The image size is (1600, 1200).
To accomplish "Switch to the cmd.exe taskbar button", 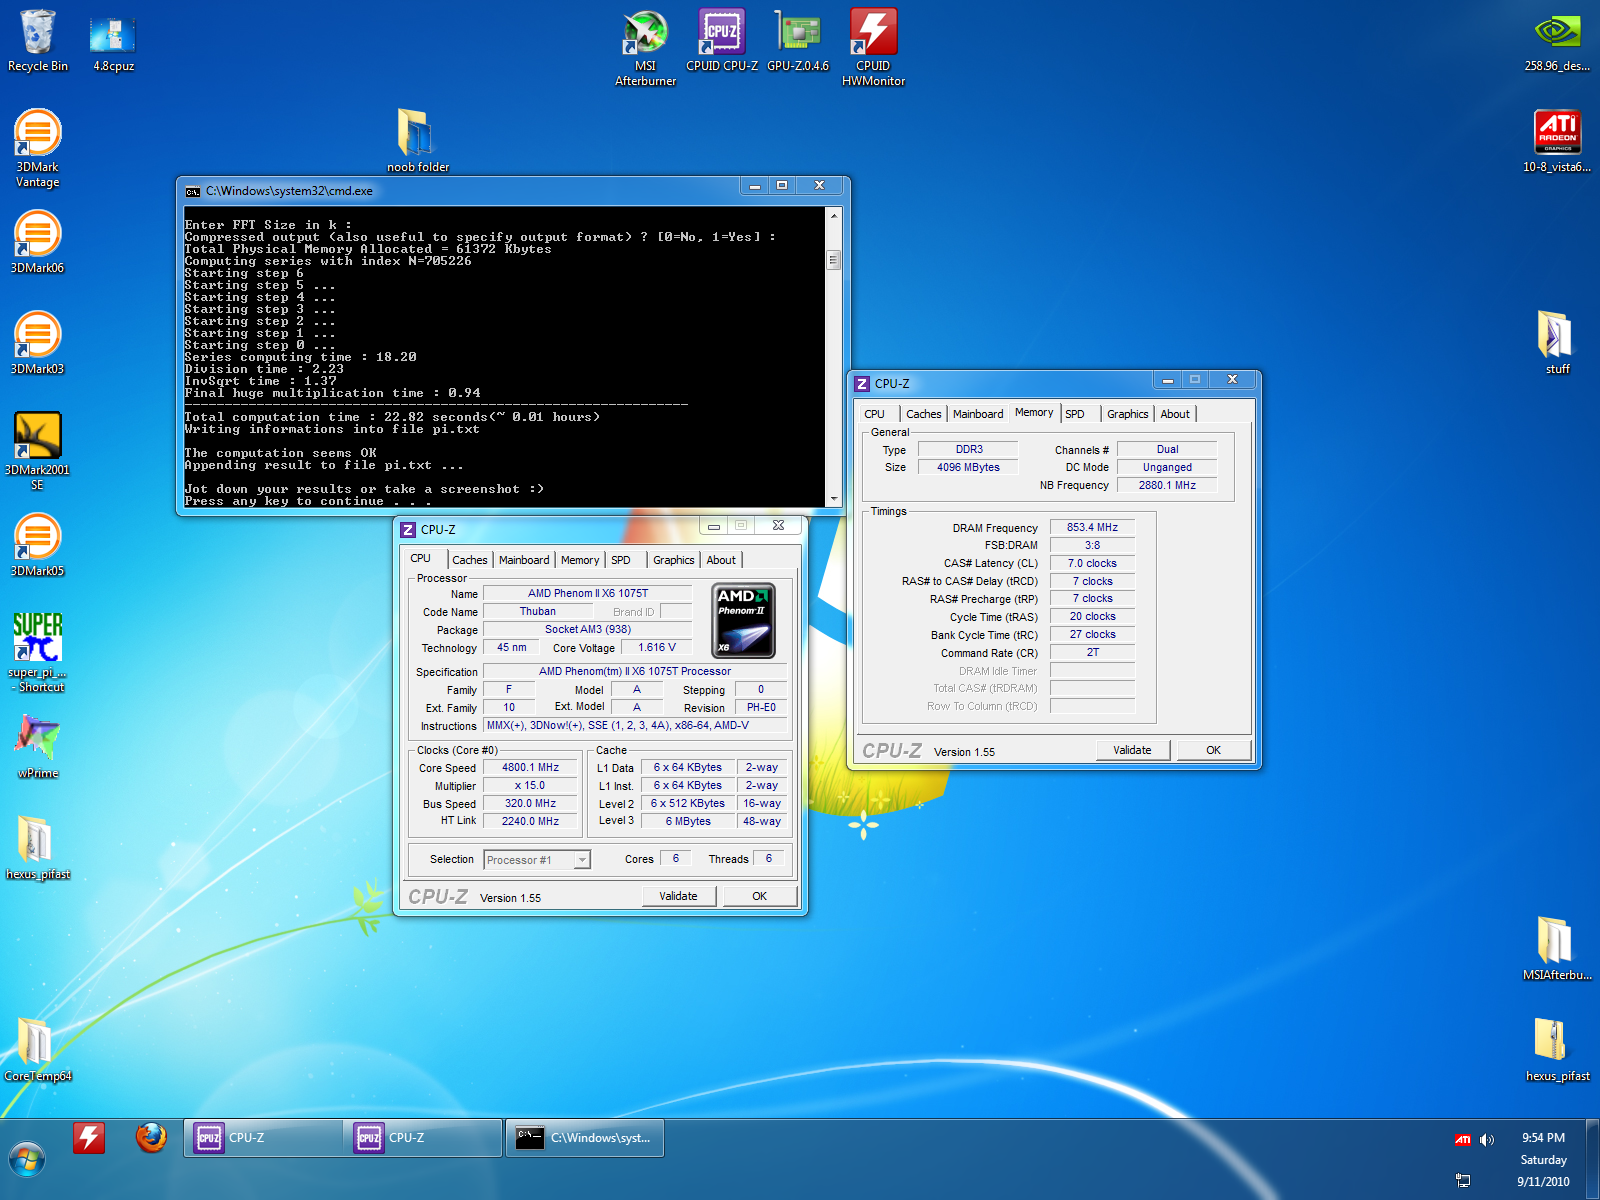I will [x=584, y=1138].
